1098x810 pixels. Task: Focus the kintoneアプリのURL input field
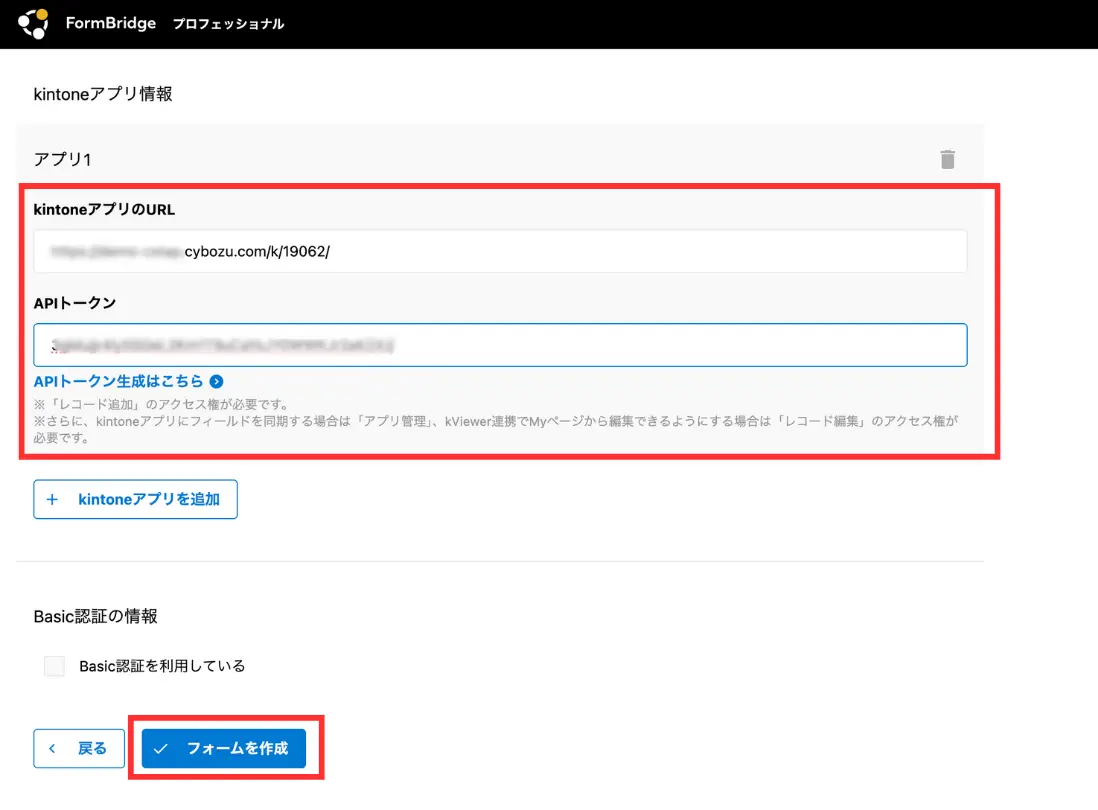click(500, 251)
